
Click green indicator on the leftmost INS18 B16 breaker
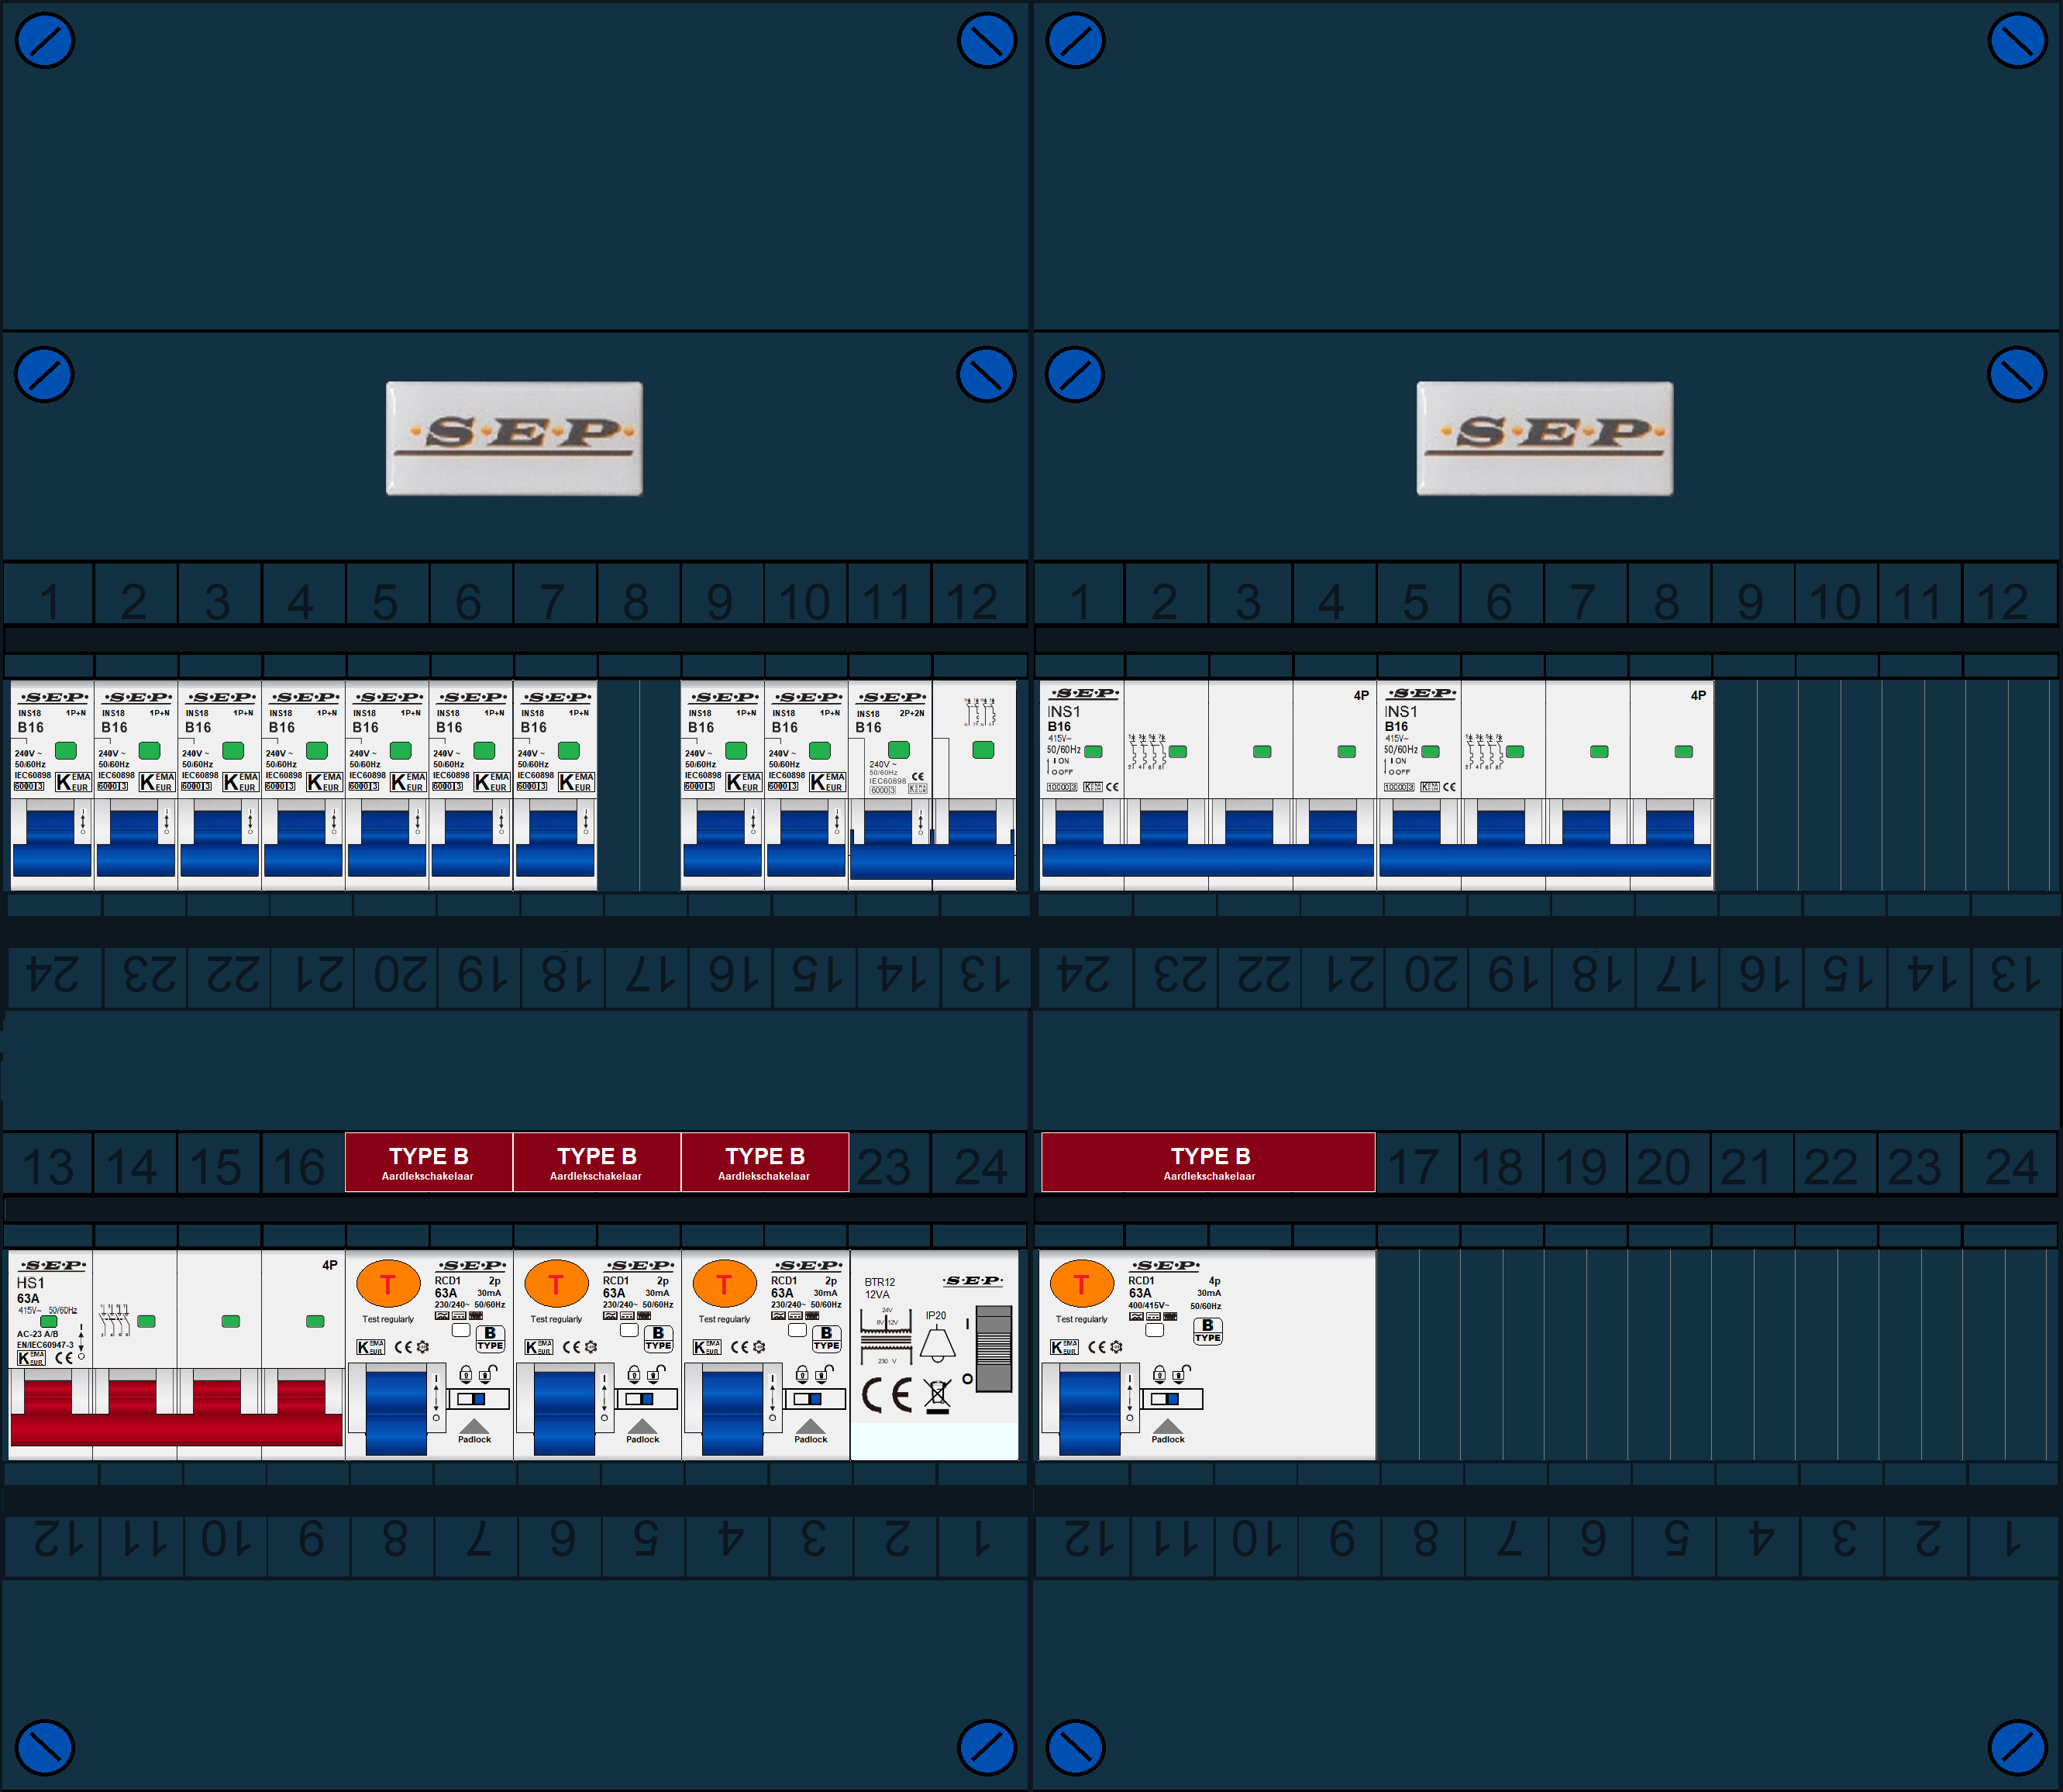(66, 750)
